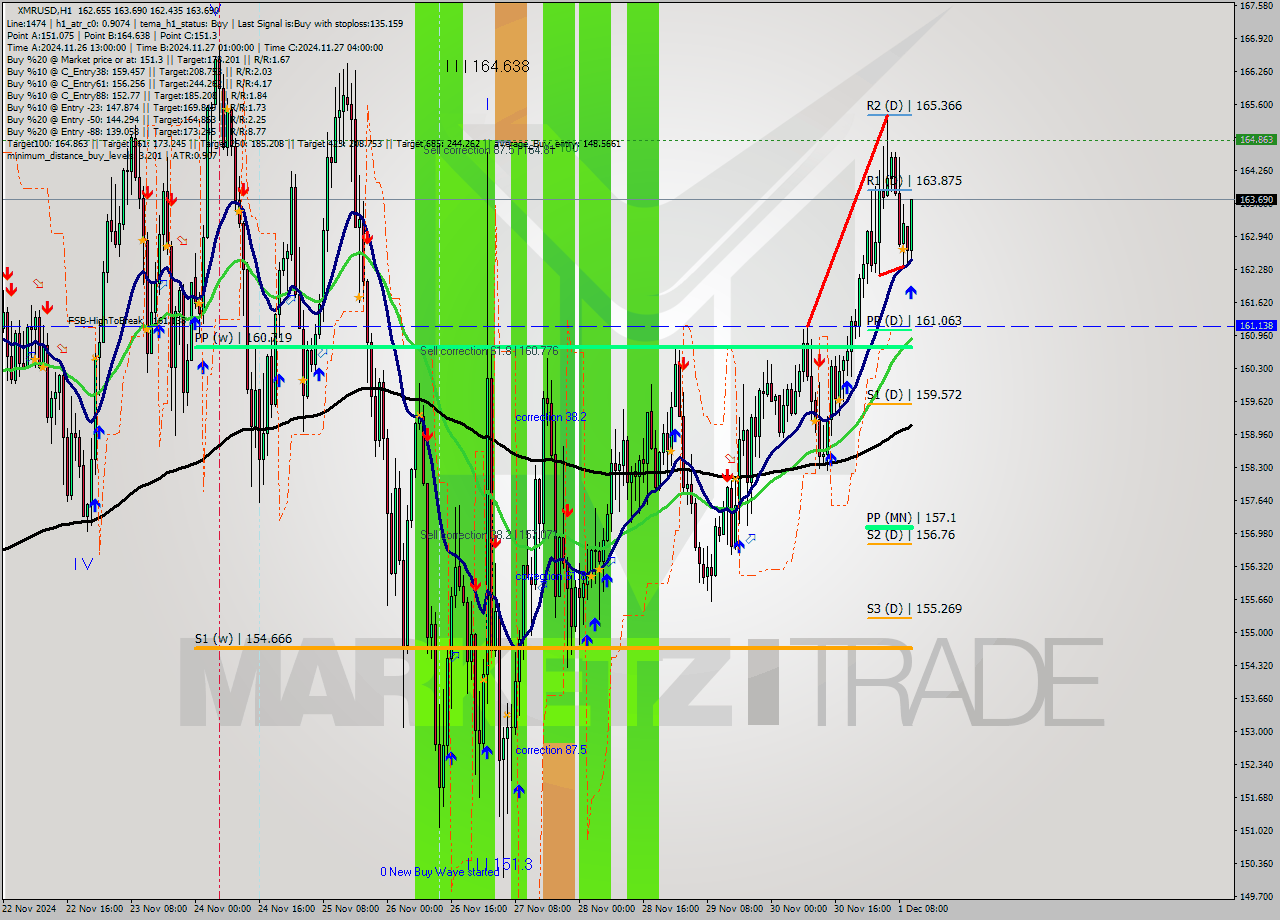The image size is (1280, 920).
Task: Select the S1 (D) | 159.572 support label
Action: coord(914,395)
